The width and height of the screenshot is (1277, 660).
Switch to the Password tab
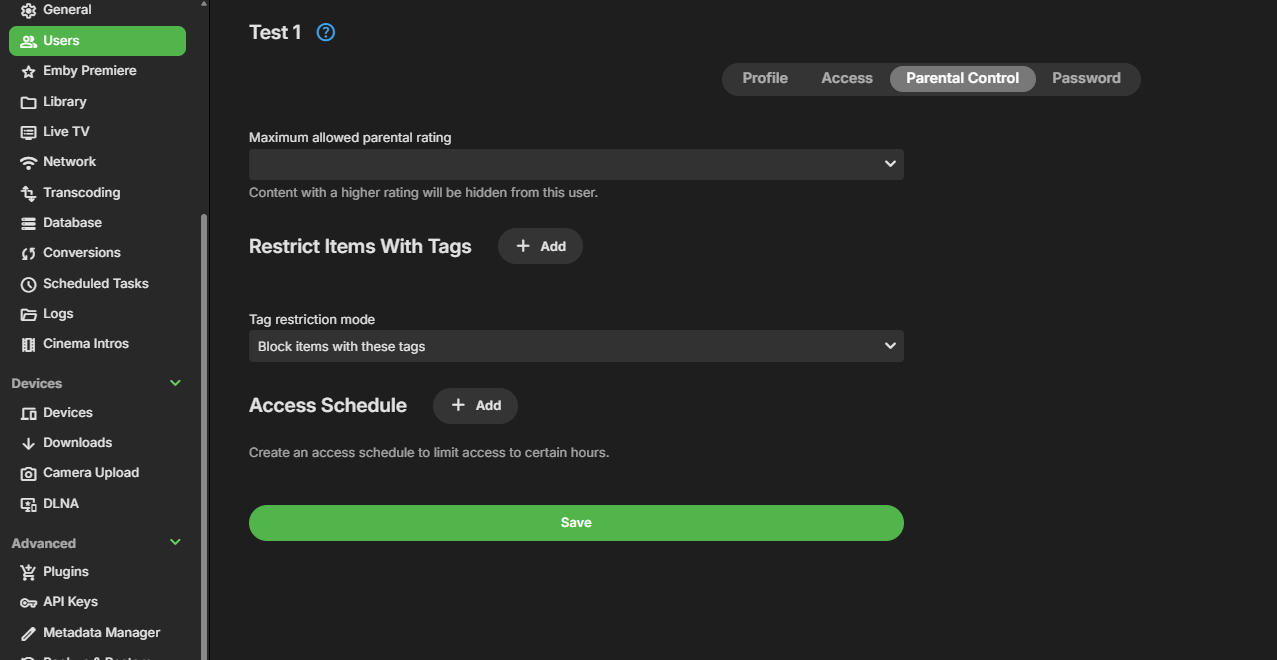click(x=1086, y=78)
